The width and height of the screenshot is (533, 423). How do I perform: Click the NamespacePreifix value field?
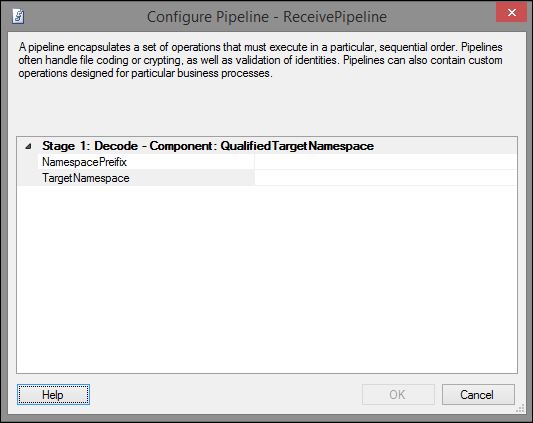point(385,162)
